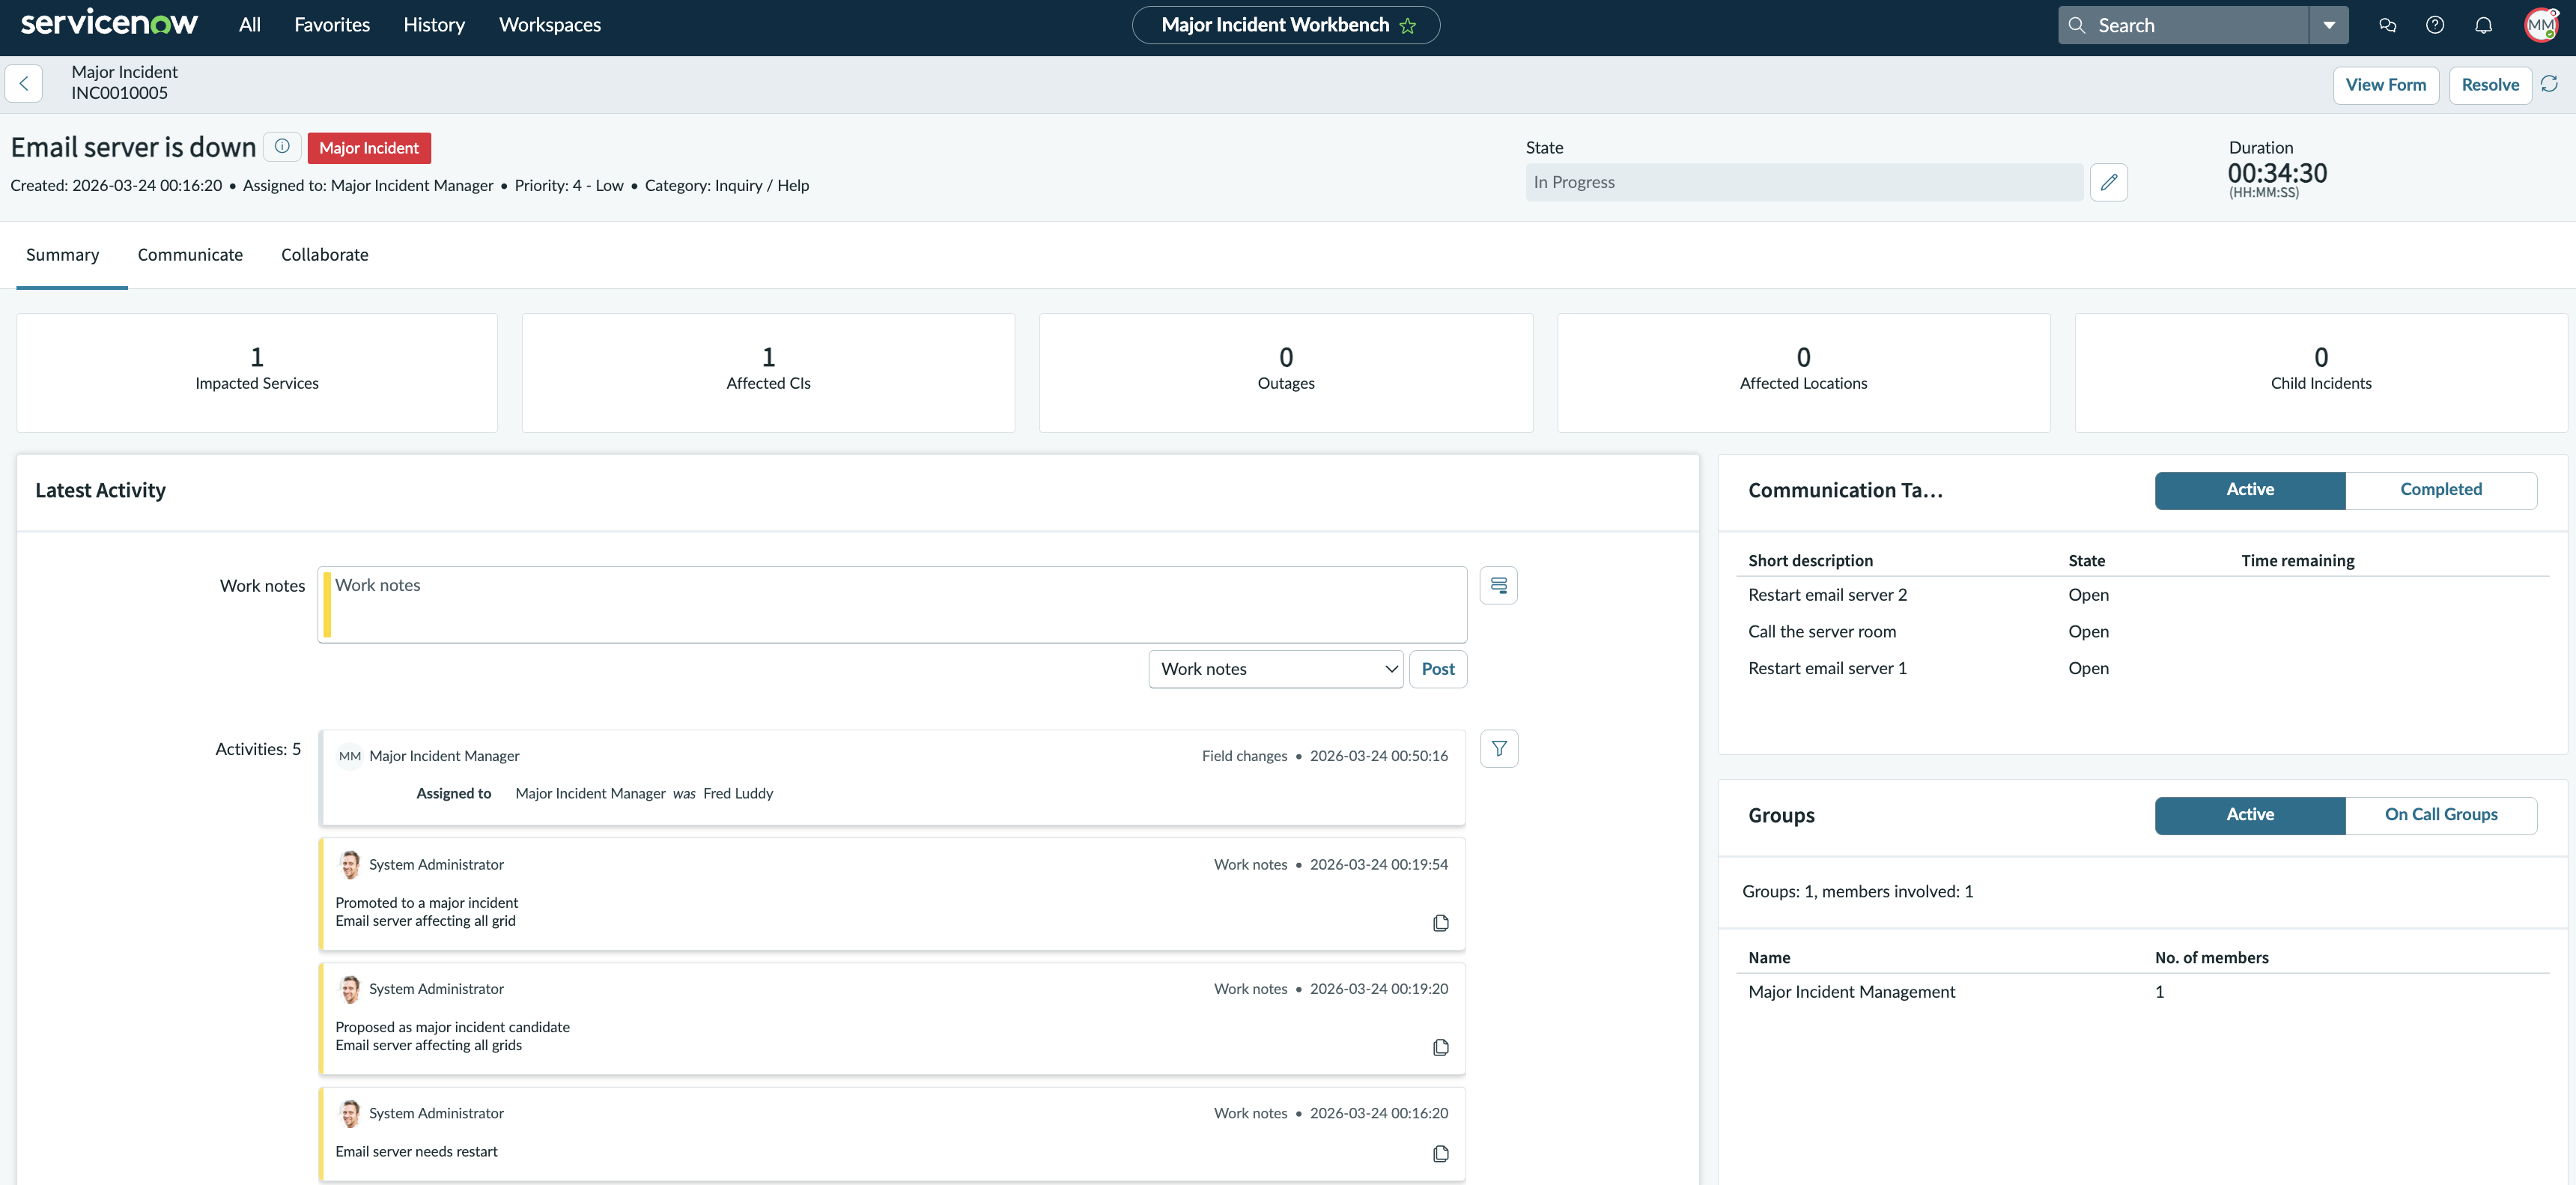
Task: Click the System Administrator avatar at 00:16:20
Action: click(349, 1114)
